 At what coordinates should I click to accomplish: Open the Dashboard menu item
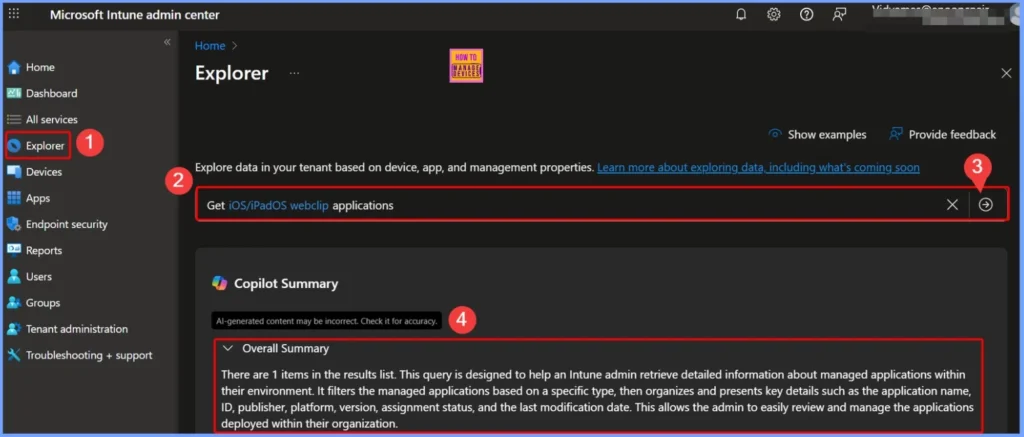click(x=52, y=93)
